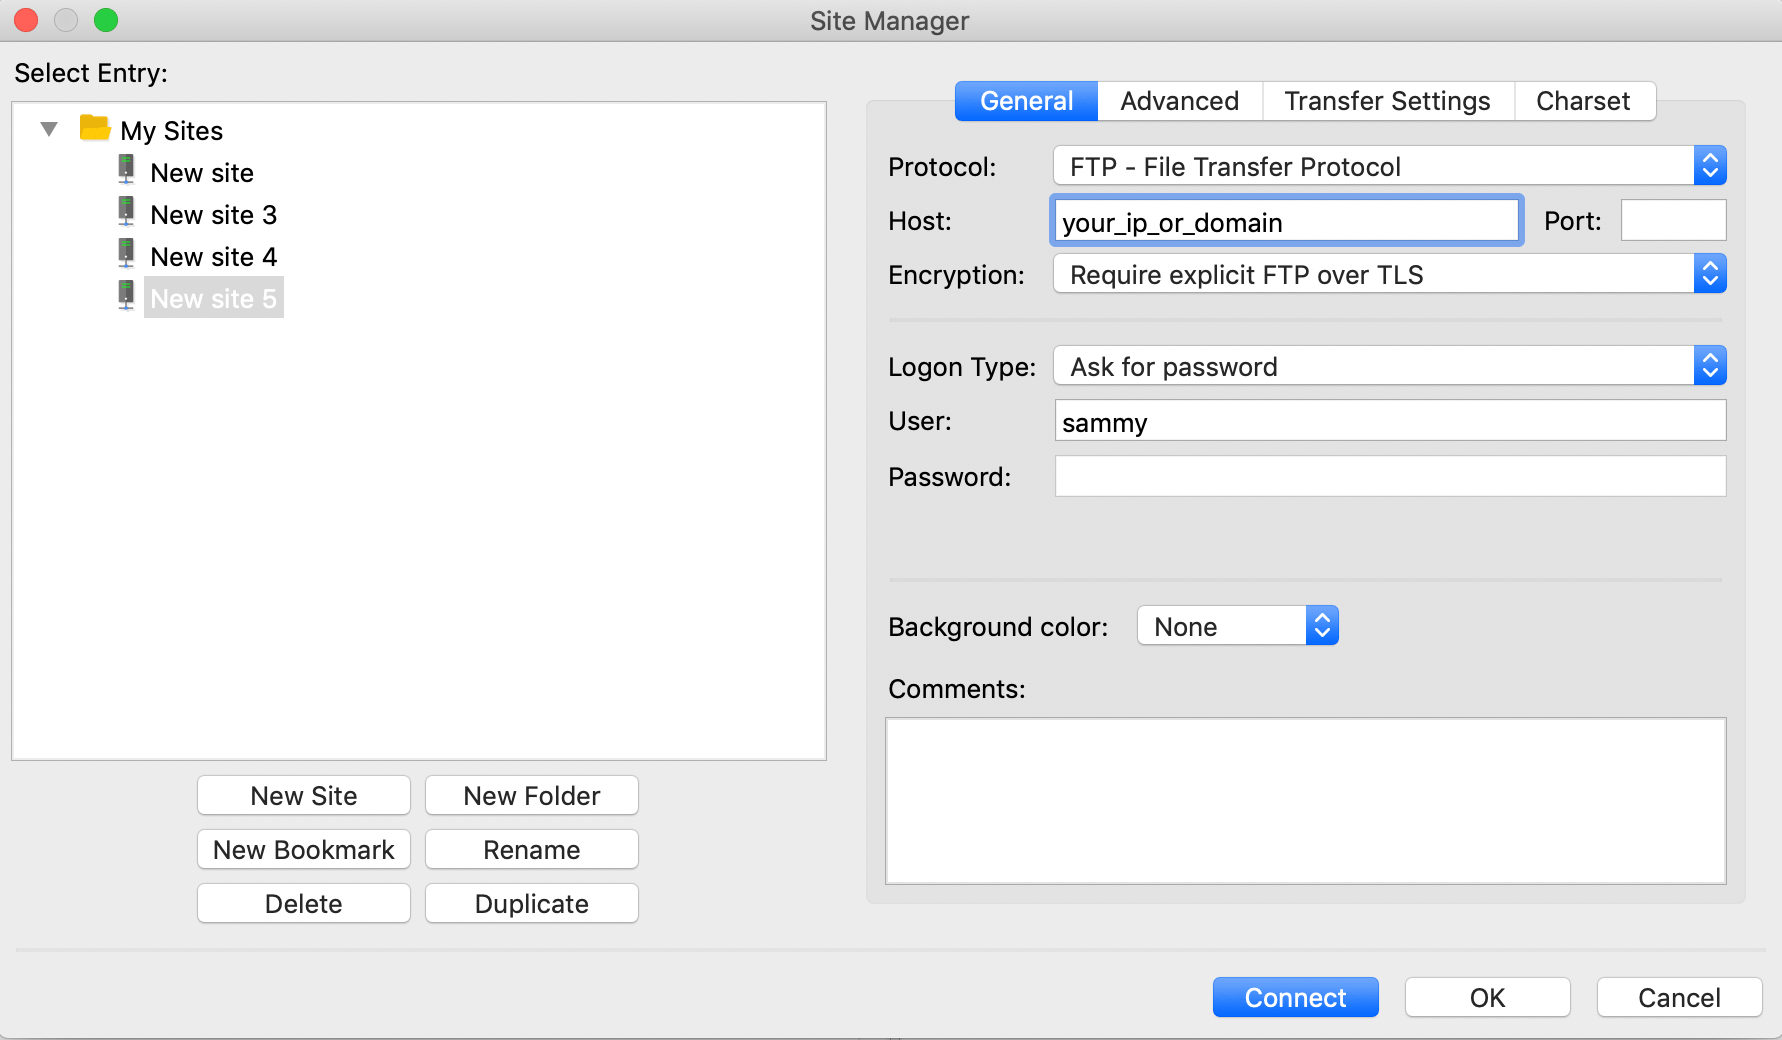Close the Site Manager with red button
This screenshot has width=1782, height=1040.
pos(26,20)
